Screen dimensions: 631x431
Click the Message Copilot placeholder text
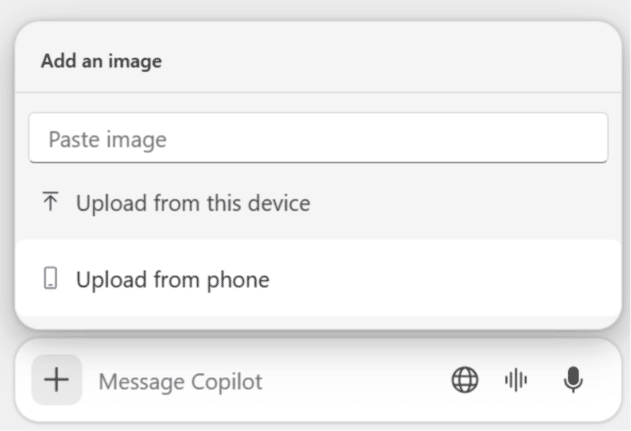pos(180,381)
